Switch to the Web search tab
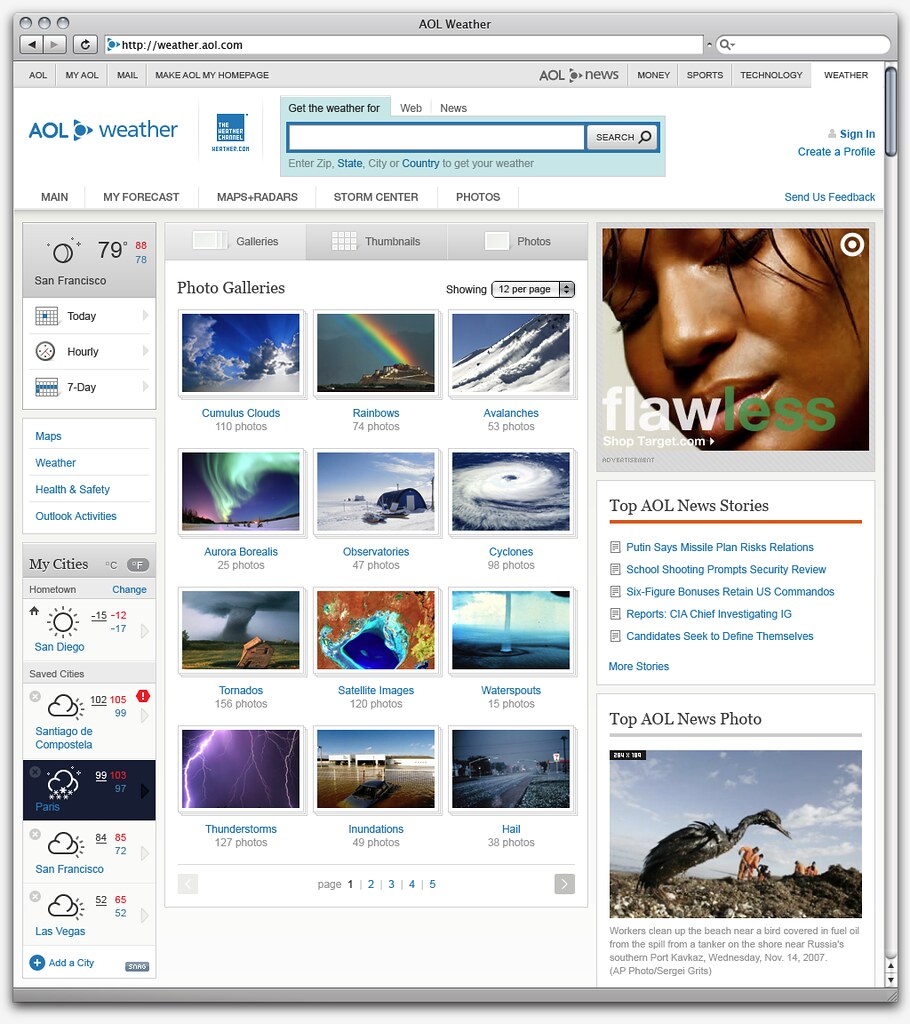Screen dimensions: 910x1024 [x=411, y=108]
